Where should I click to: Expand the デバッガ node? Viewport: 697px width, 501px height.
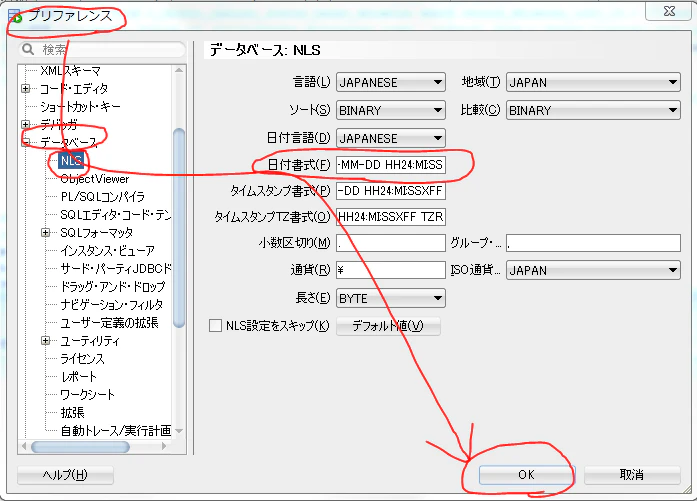(x=26, y=124)
